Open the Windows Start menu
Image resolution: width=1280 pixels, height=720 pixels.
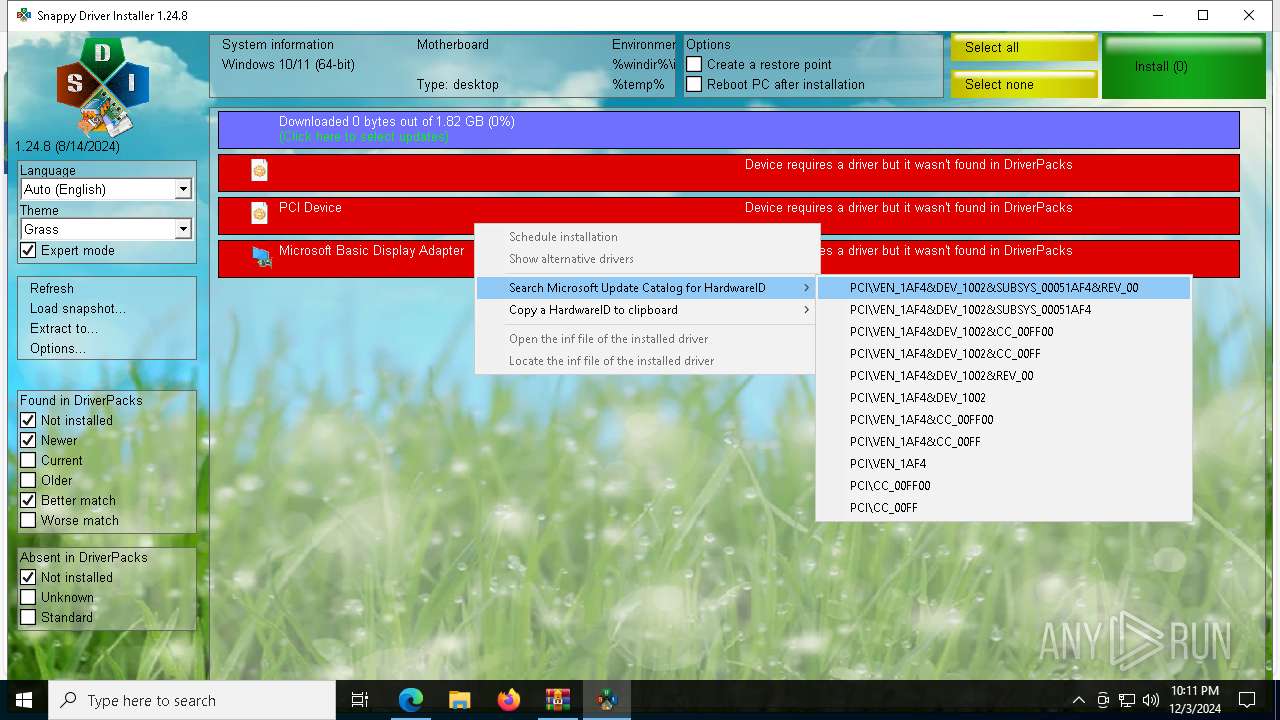(x=24, y=700)
